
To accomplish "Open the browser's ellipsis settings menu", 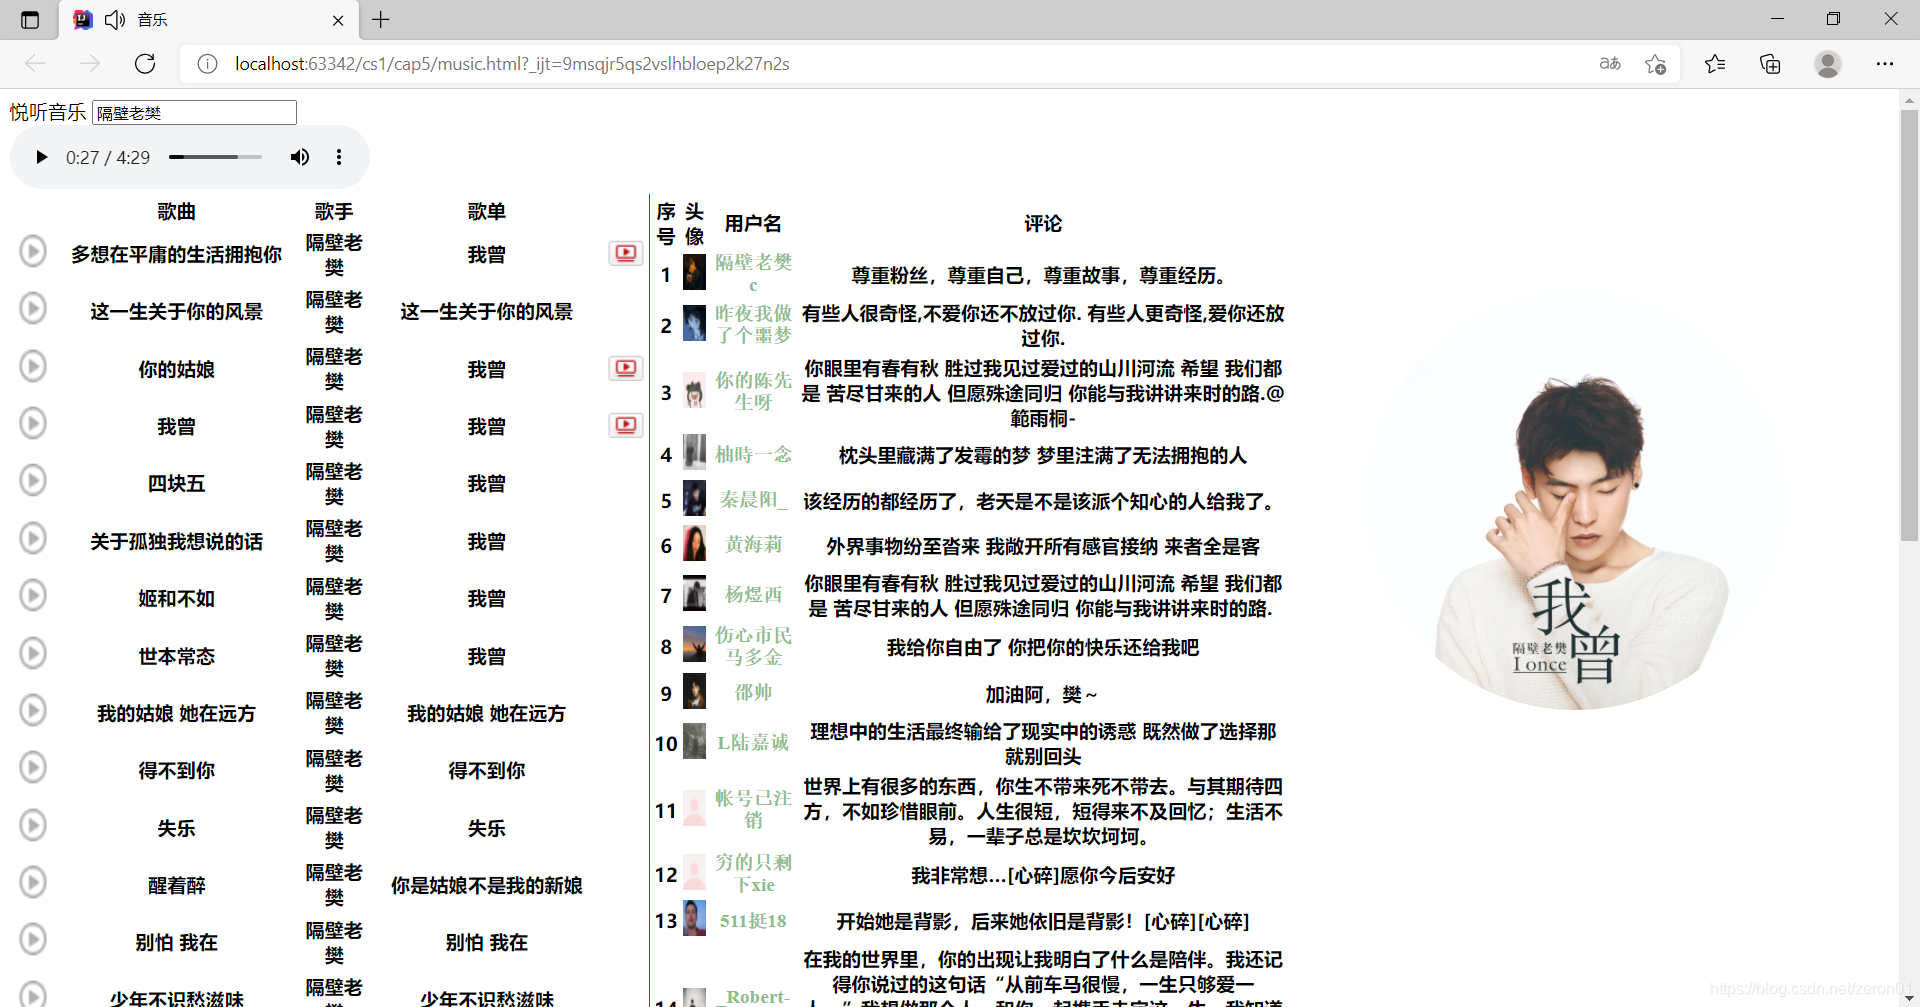I will 1886,63.
